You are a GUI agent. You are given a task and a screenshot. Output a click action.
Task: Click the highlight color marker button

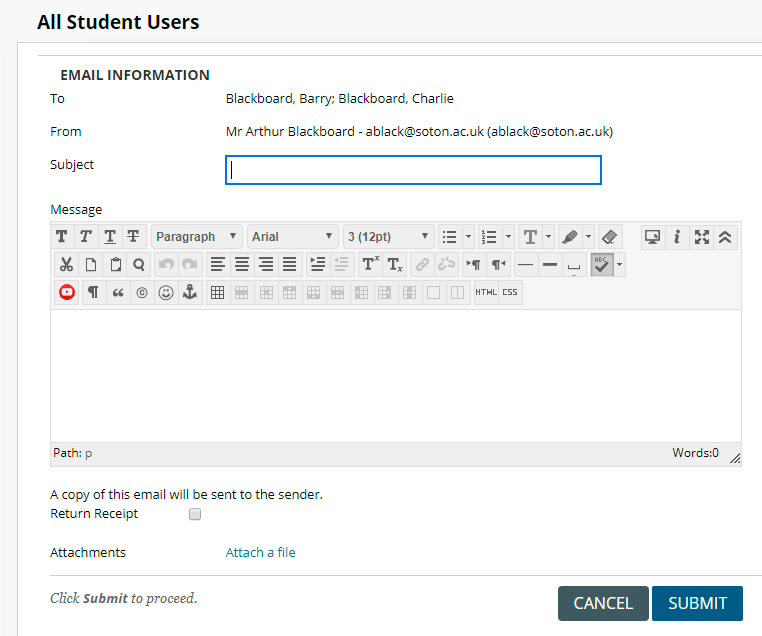tap(570, 237)
